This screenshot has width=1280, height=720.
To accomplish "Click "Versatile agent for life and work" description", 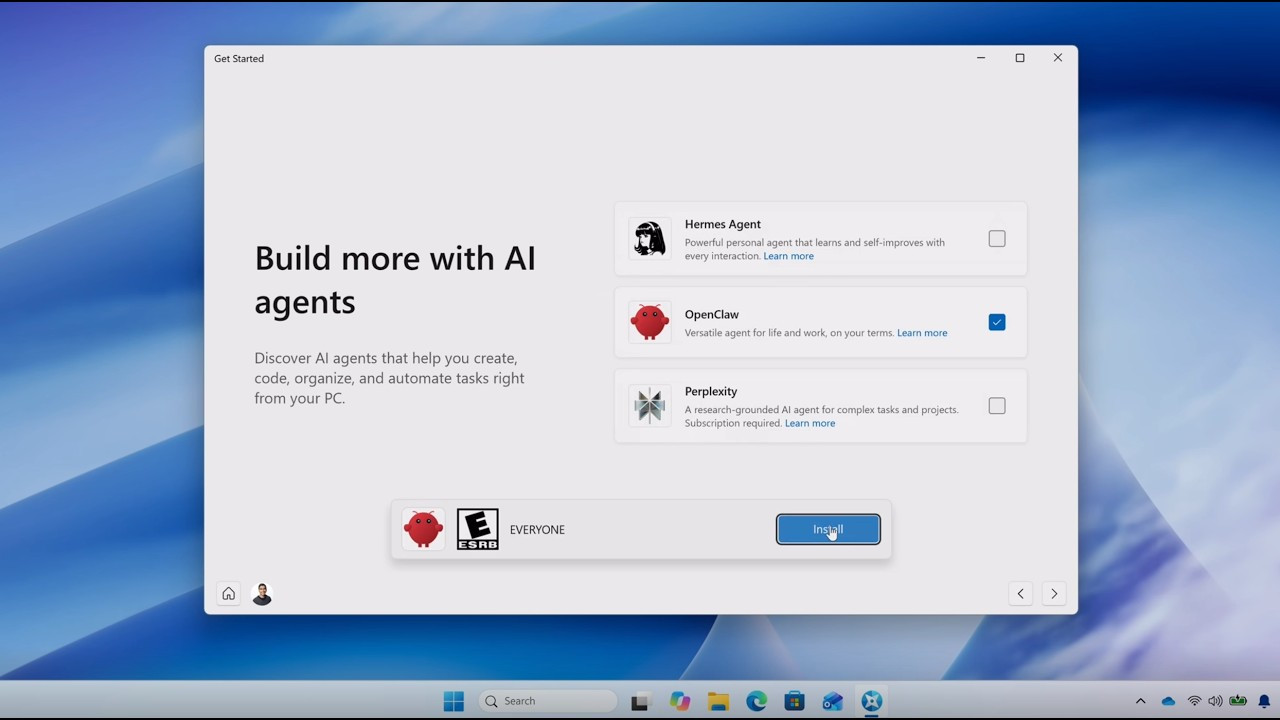I will [789, 333].
